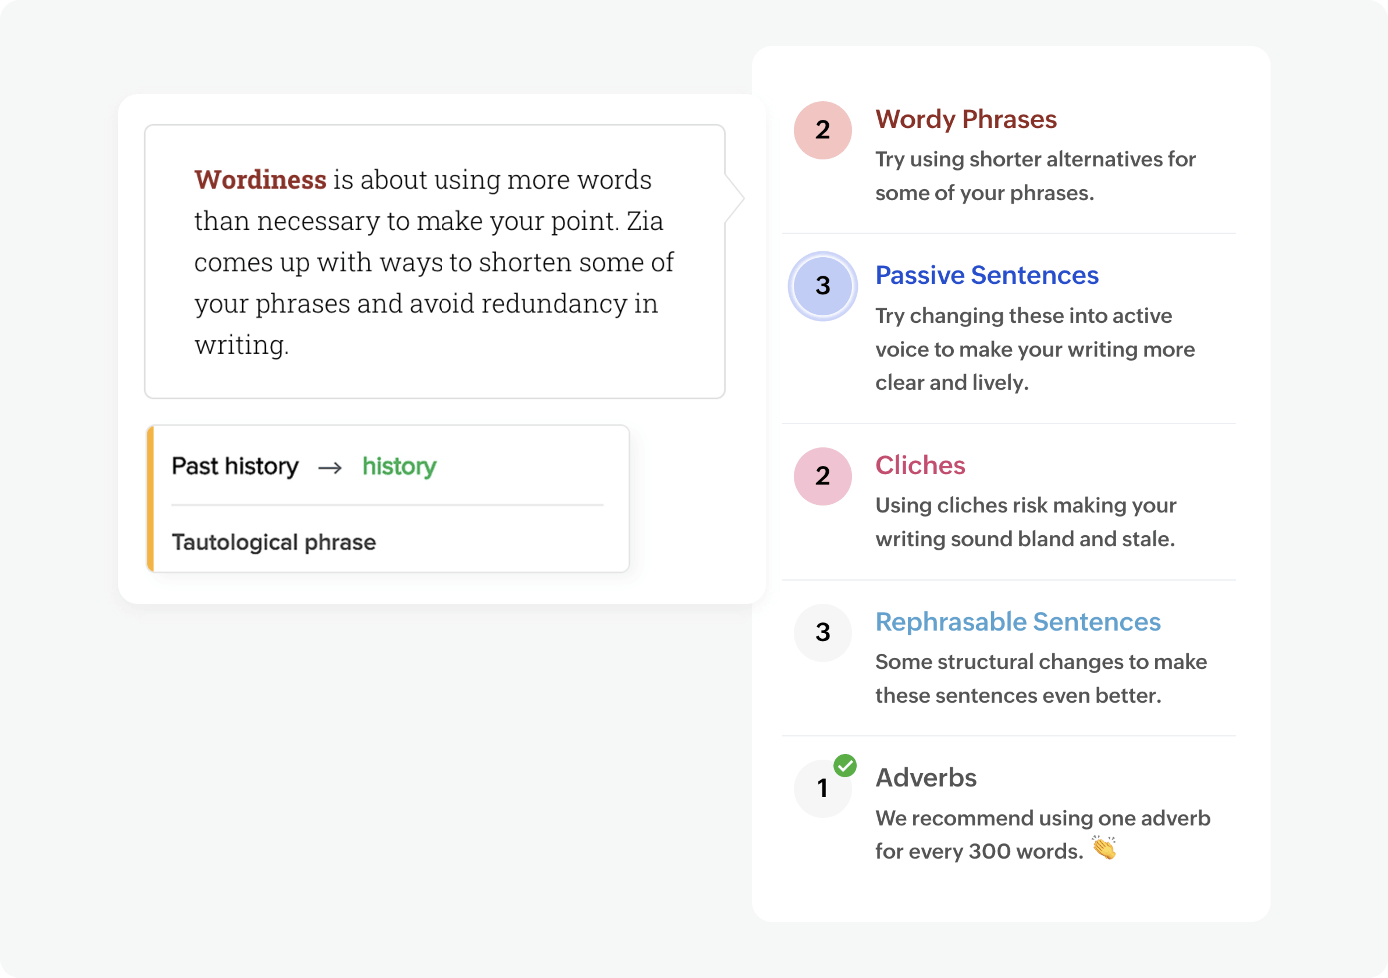Click 'Try using shorter alternatives' description

[1035, 176]
